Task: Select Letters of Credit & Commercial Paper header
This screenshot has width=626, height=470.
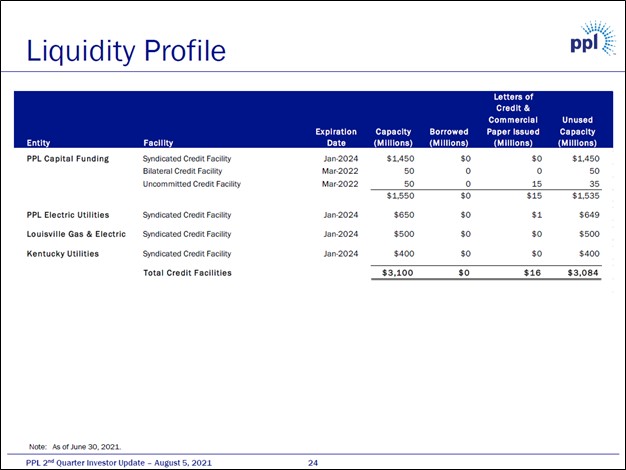Action: (x=513, y=120)
